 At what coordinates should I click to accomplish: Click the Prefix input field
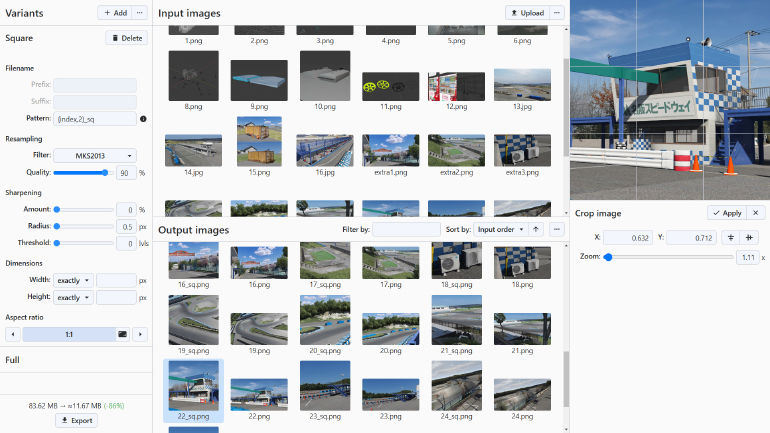pyautogui.click(x=95, y=84)
